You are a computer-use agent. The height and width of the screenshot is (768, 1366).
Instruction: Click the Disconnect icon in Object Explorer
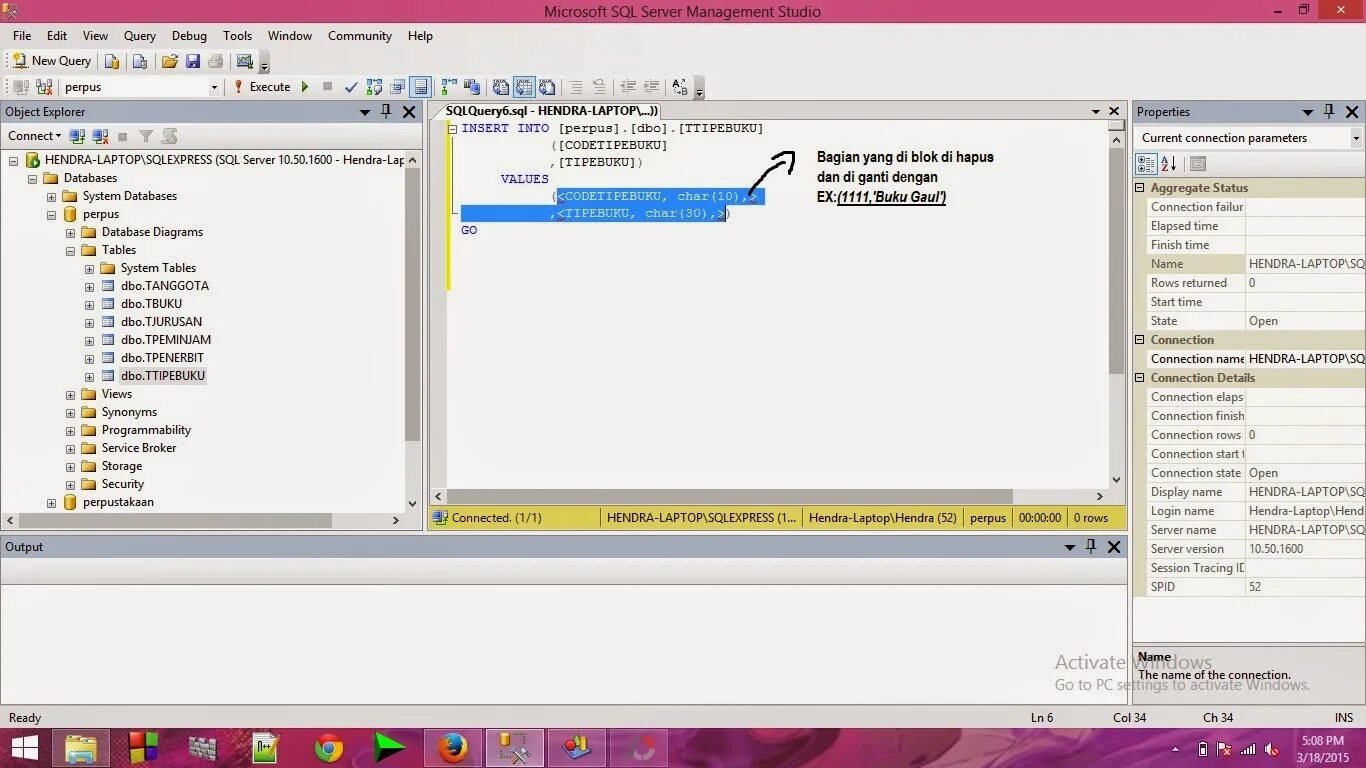(100, 136)
